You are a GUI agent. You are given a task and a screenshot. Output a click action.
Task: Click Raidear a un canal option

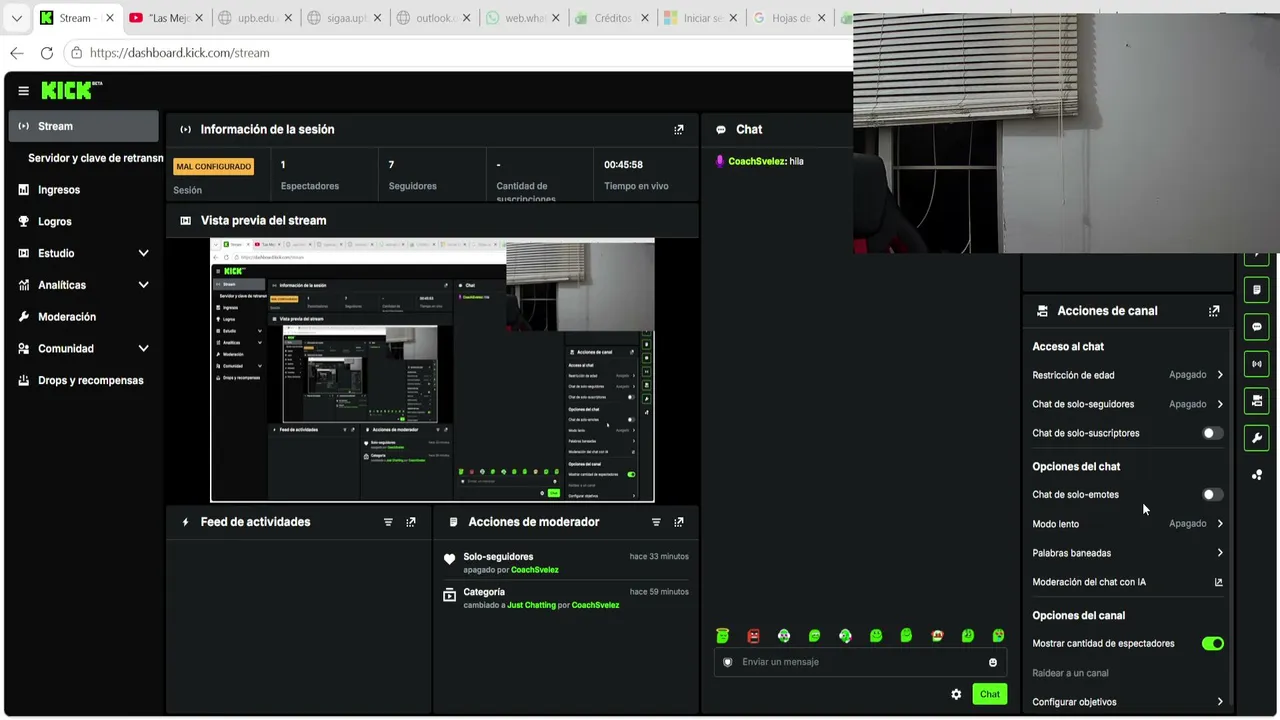click(x=1070, y=673)
